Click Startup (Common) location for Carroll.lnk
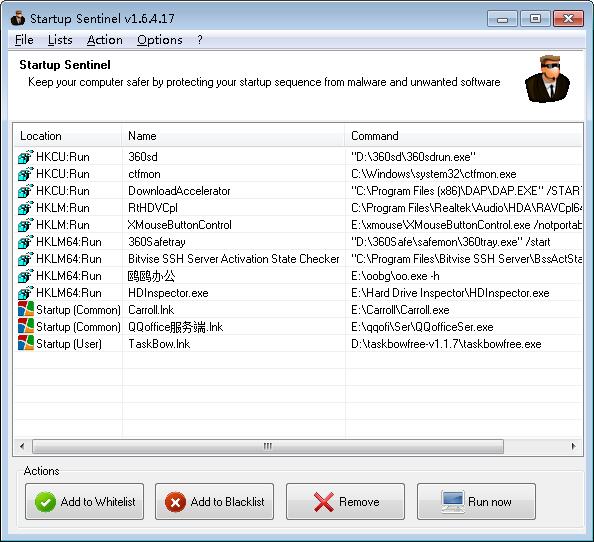 pos(78,310)
